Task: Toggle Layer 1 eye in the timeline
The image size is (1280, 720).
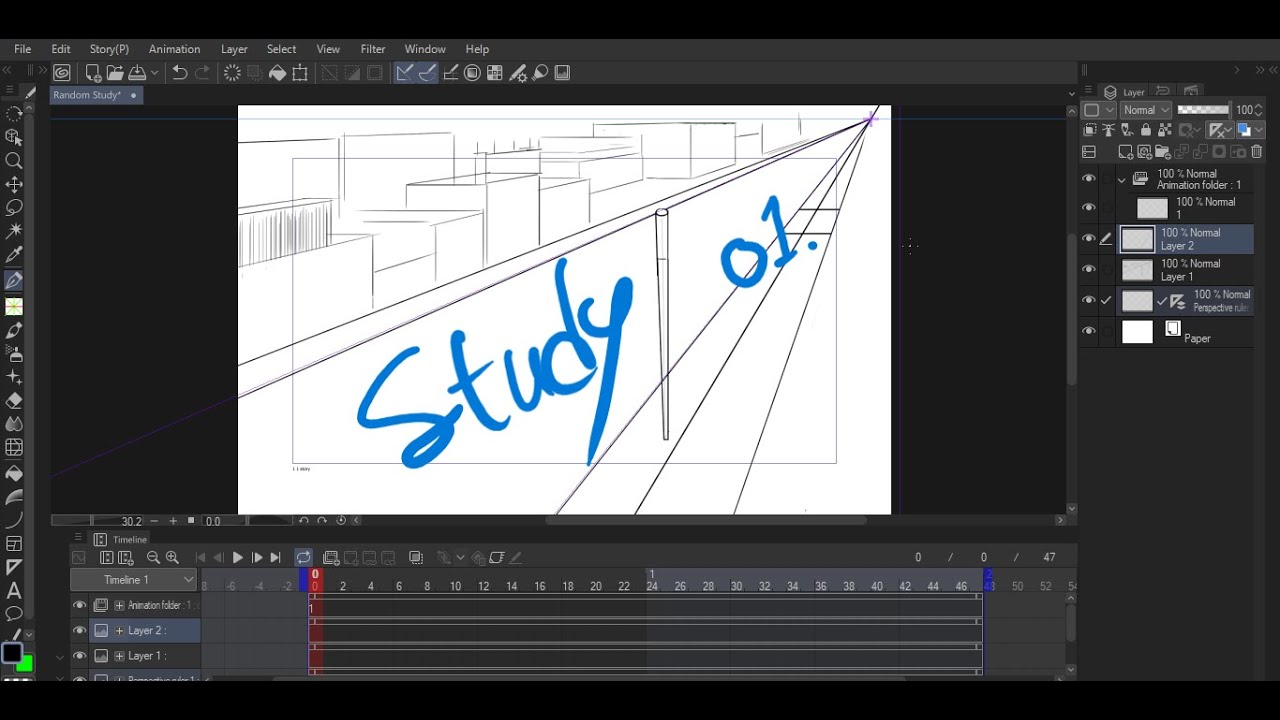Action: click(80, 656)
